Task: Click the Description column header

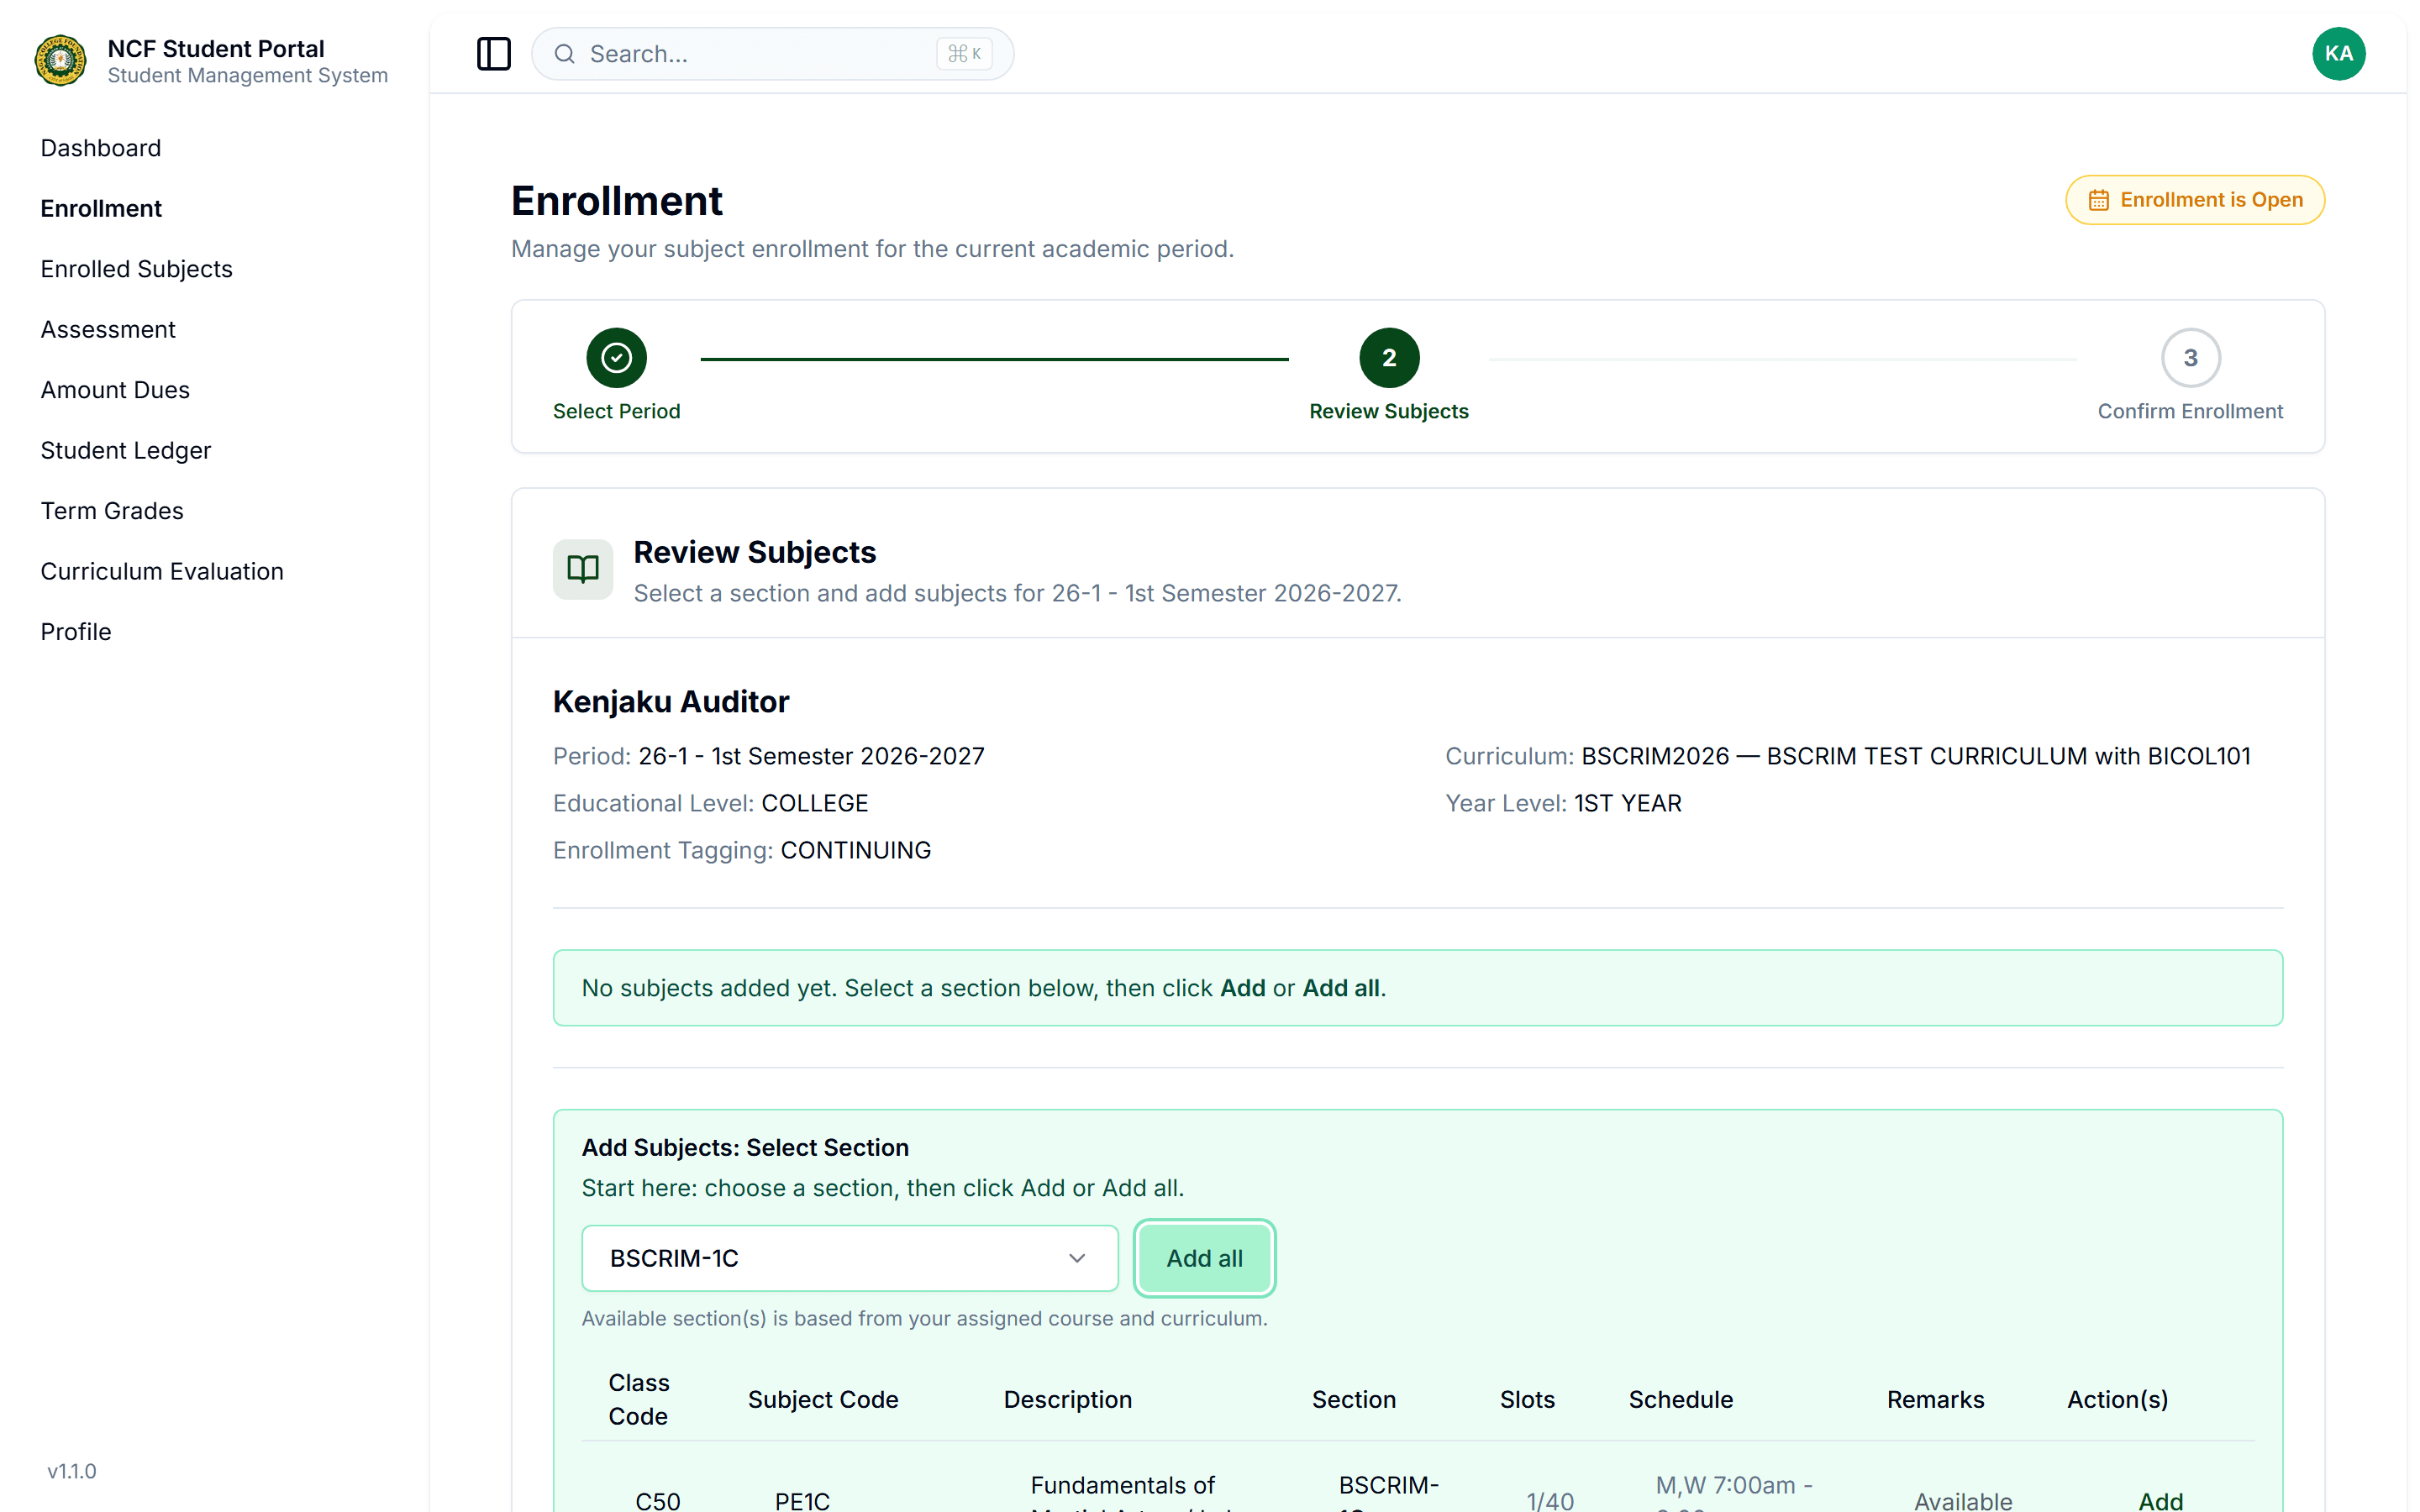Action: click(1067, 1399)
